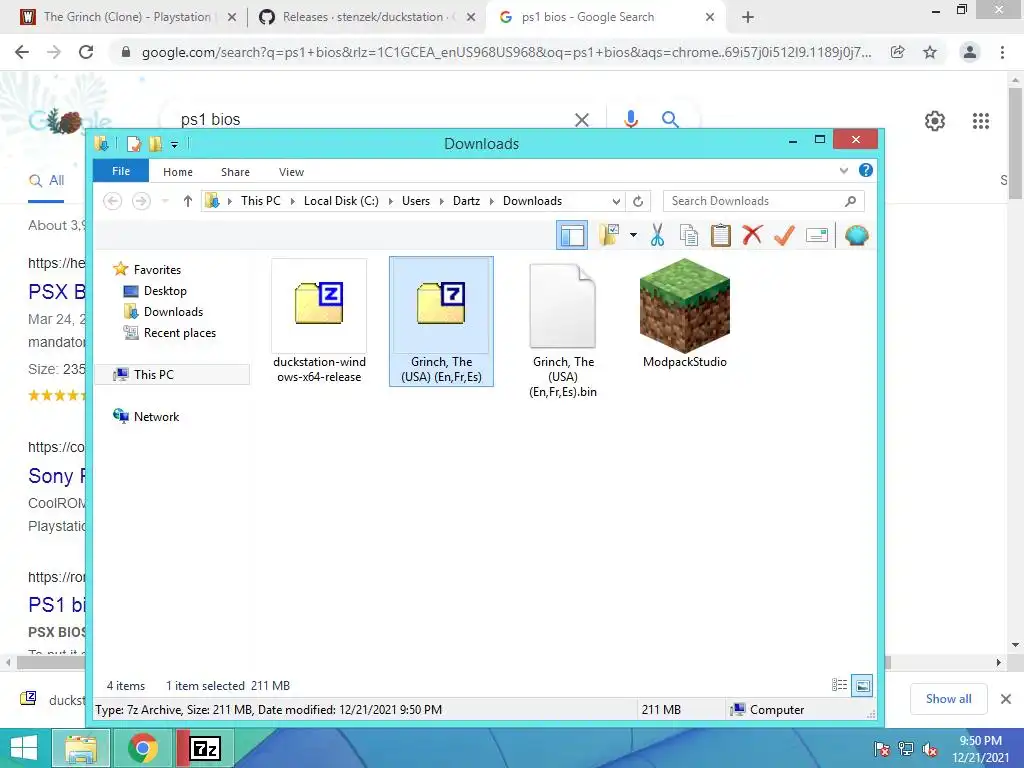This screenshot has height=768, width=1024.
Task: Select the duckstation-windows-x64-release archive
Action: [319, 321]
